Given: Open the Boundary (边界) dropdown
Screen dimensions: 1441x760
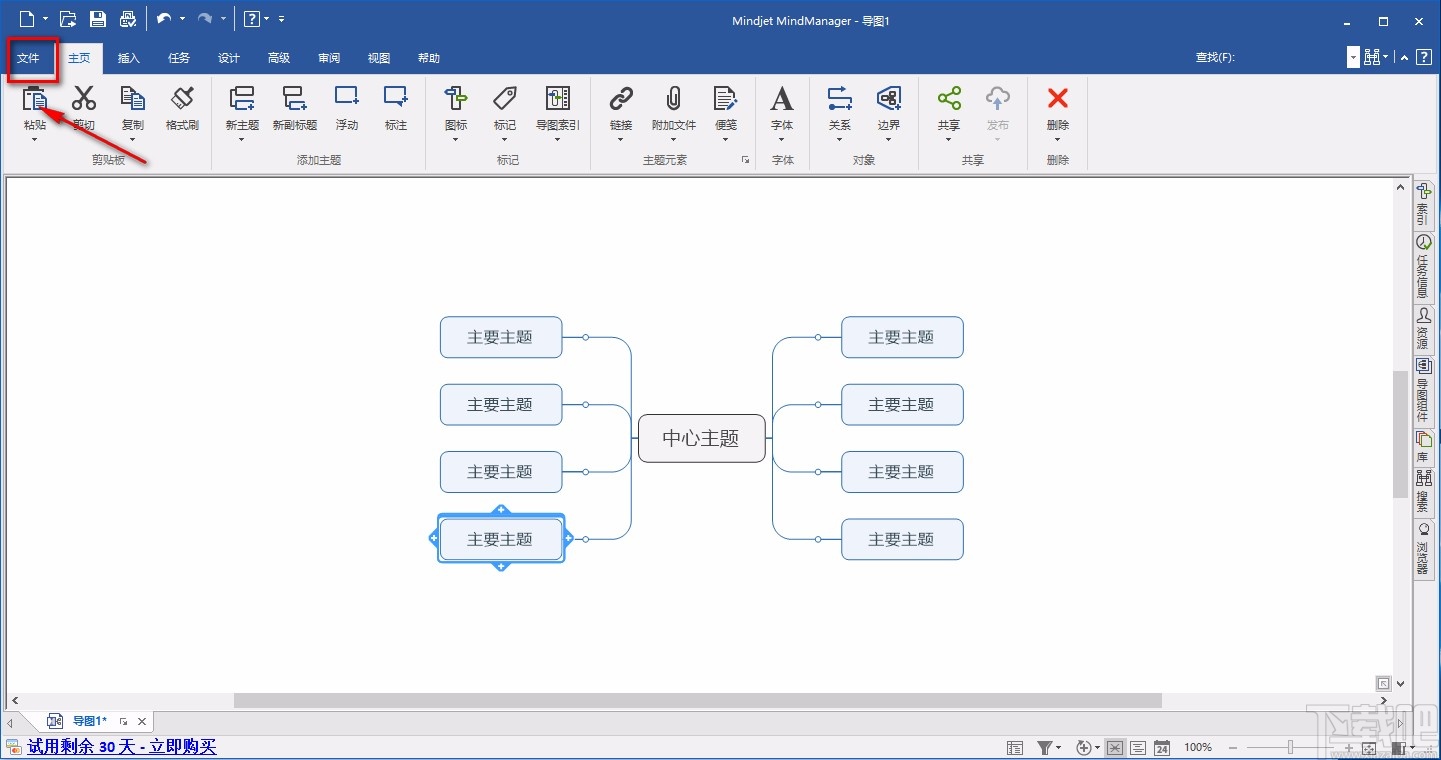Looking at the screenshot, I should click(x=889, y=140).
